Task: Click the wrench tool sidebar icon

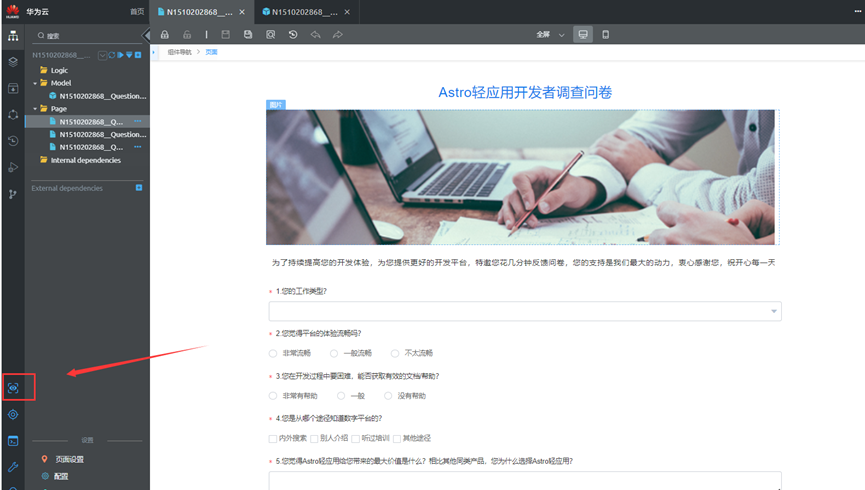Action: pyautogui.click(x=13, y=467)
